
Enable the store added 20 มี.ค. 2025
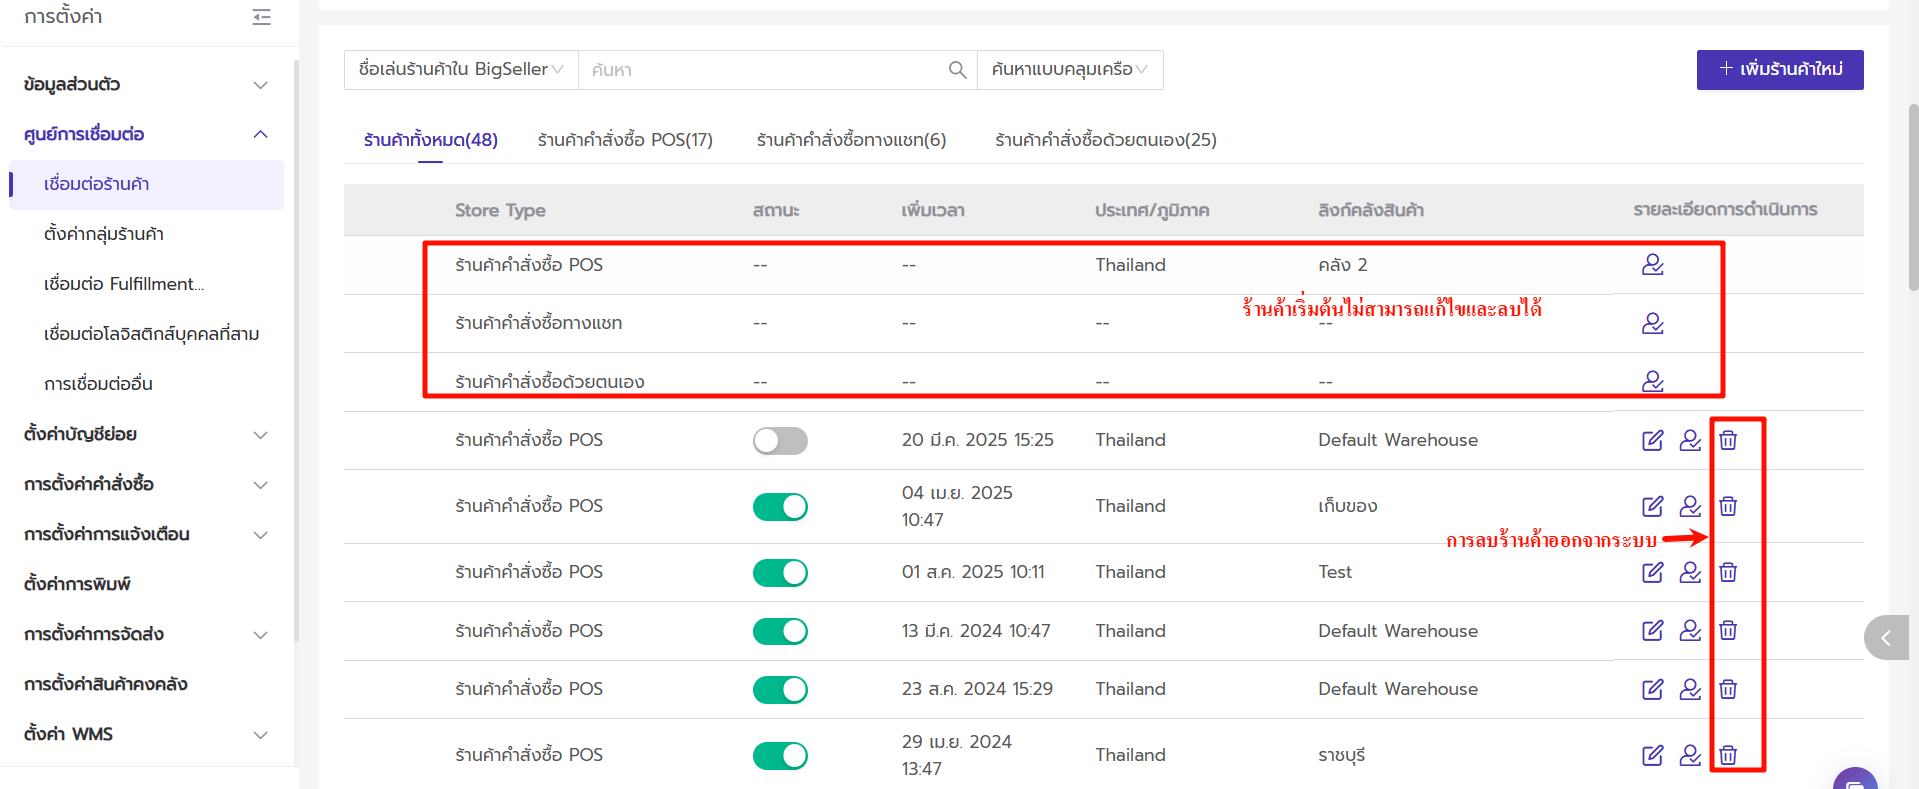coord(780,441)
